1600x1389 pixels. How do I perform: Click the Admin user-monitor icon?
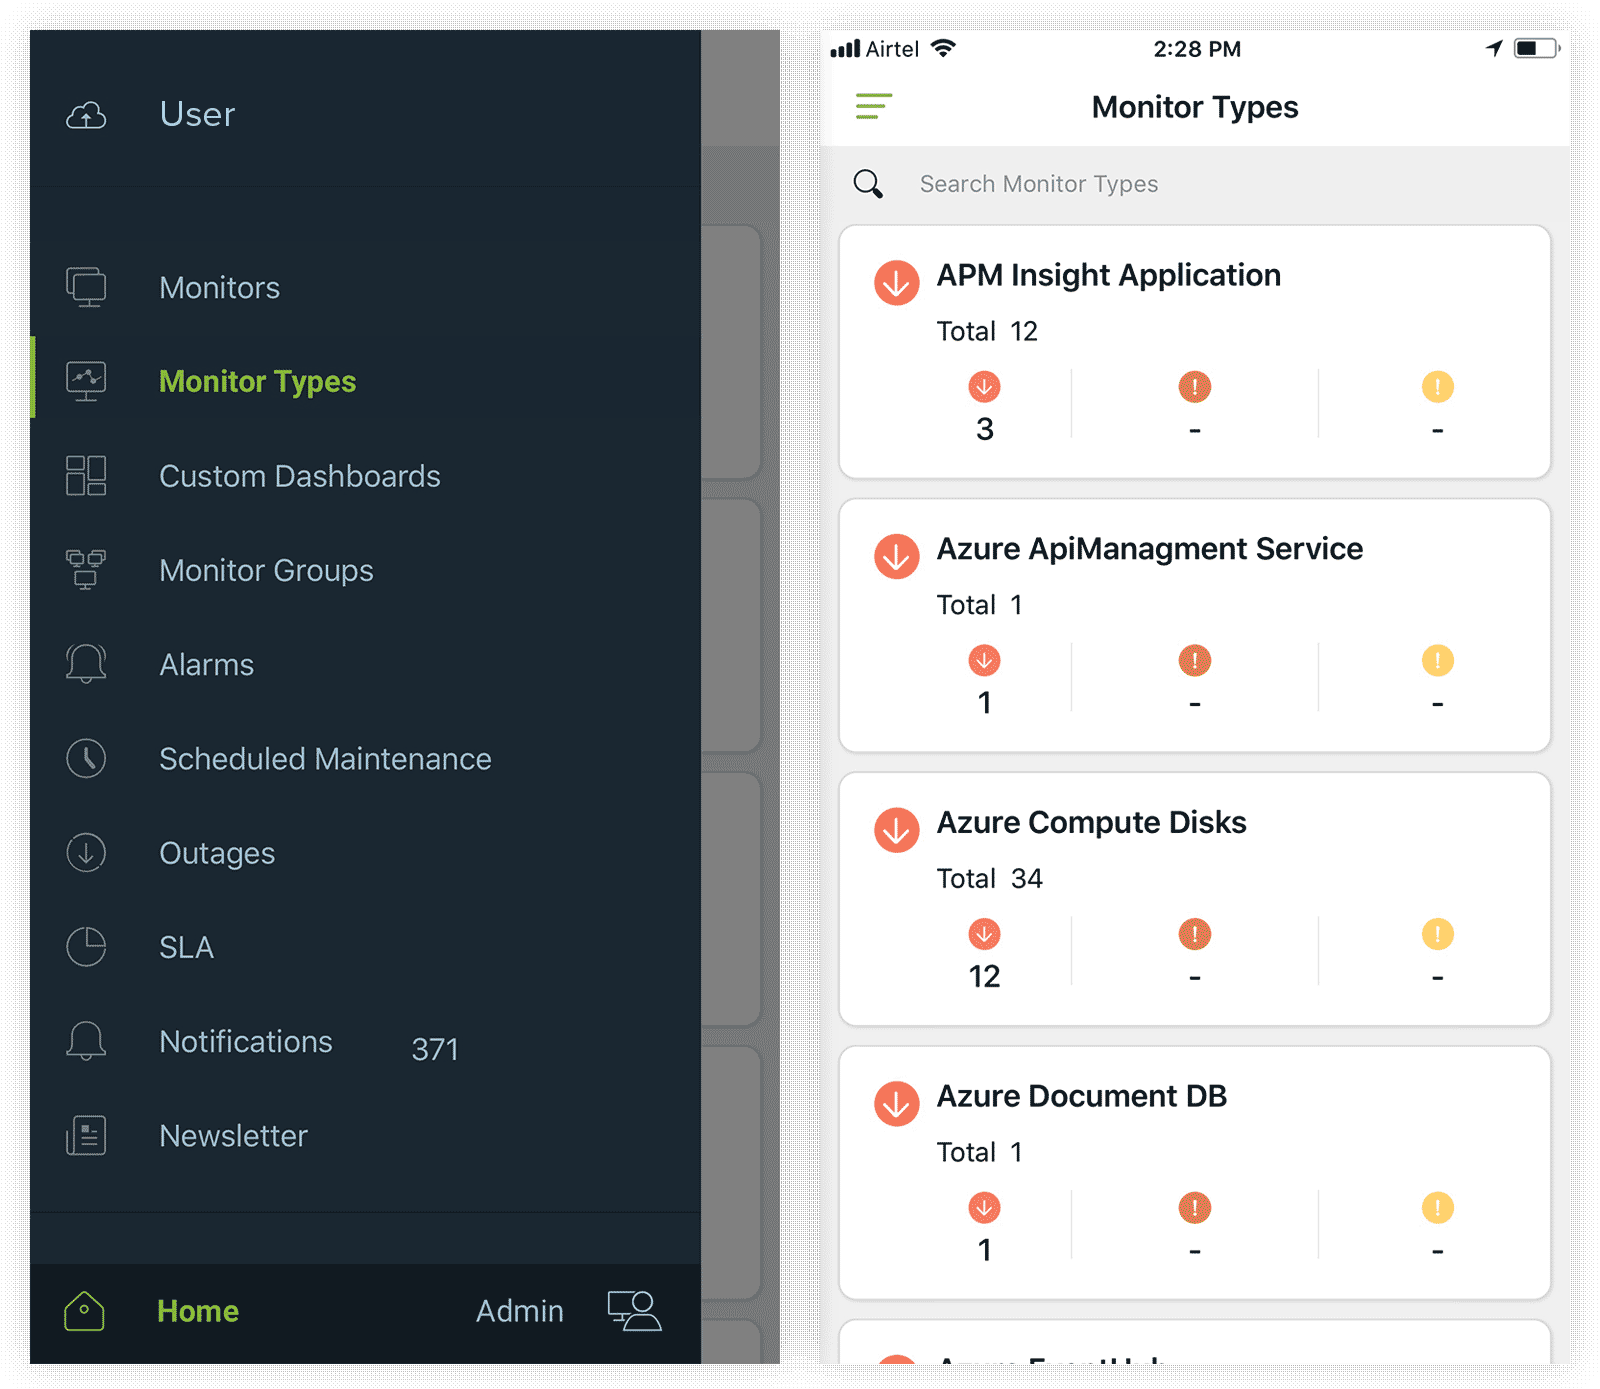(x=635, y=1311)
